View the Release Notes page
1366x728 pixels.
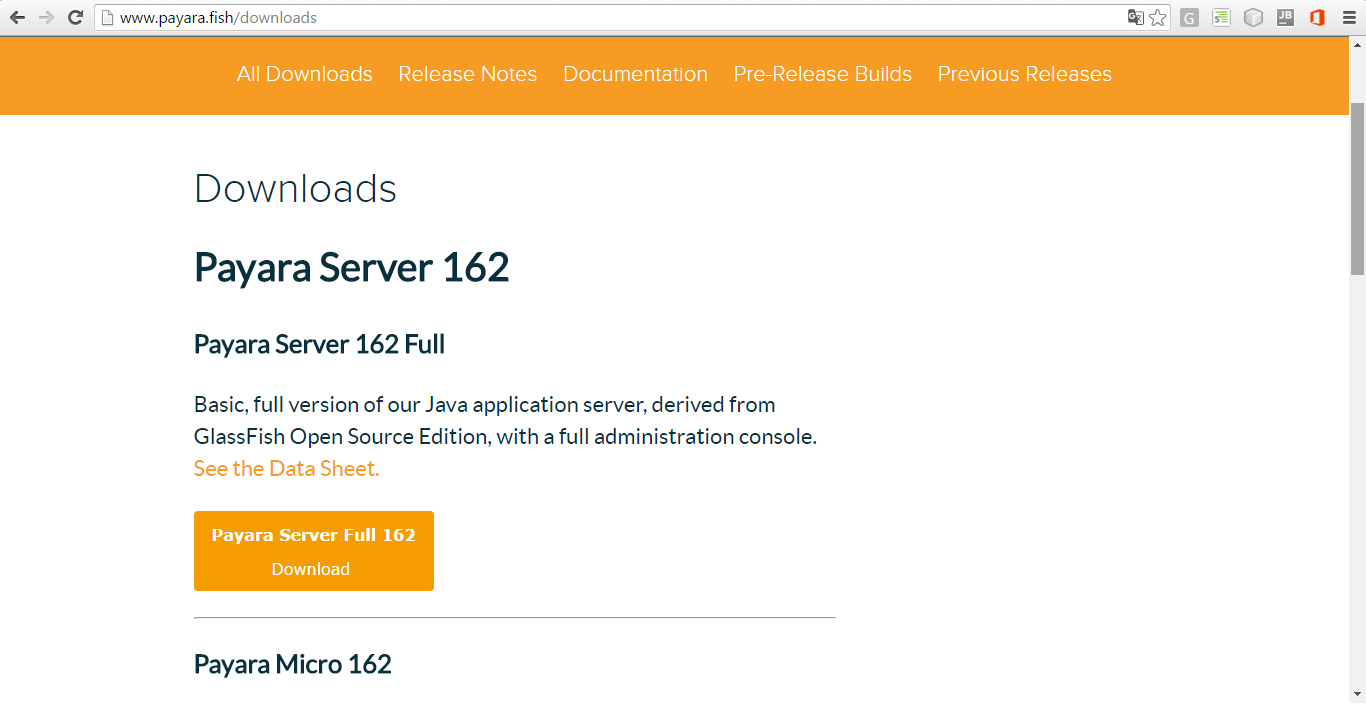467,73
